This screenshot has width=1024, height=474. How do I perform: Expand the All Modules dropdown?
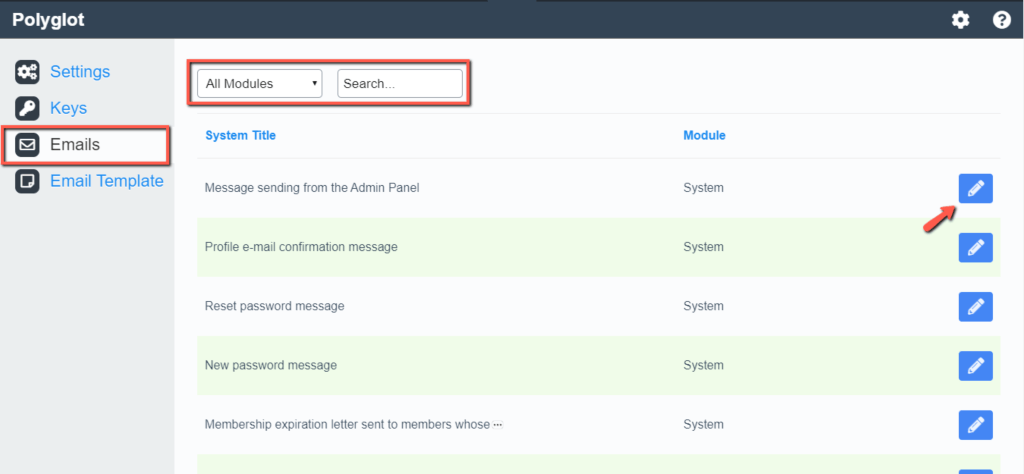pos(259,84)
